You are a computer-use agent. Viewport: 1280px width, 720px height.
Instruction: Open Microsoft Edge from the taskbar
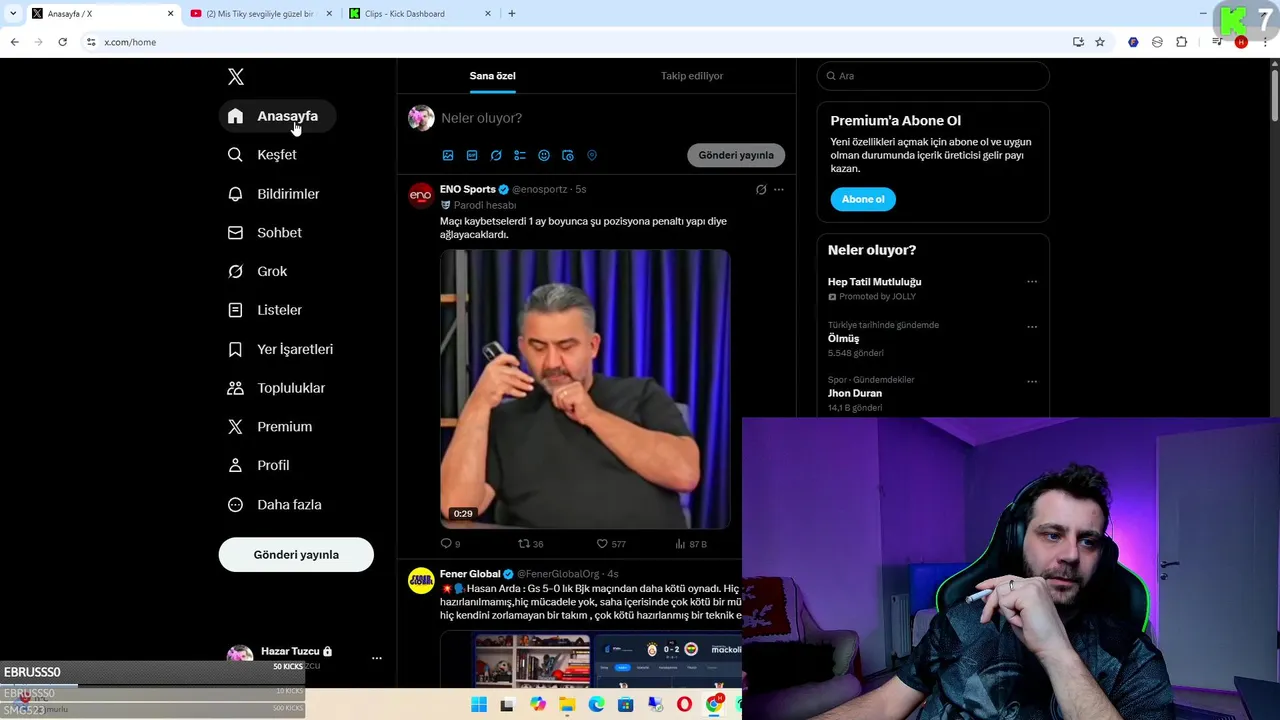(x=596, y=705)
